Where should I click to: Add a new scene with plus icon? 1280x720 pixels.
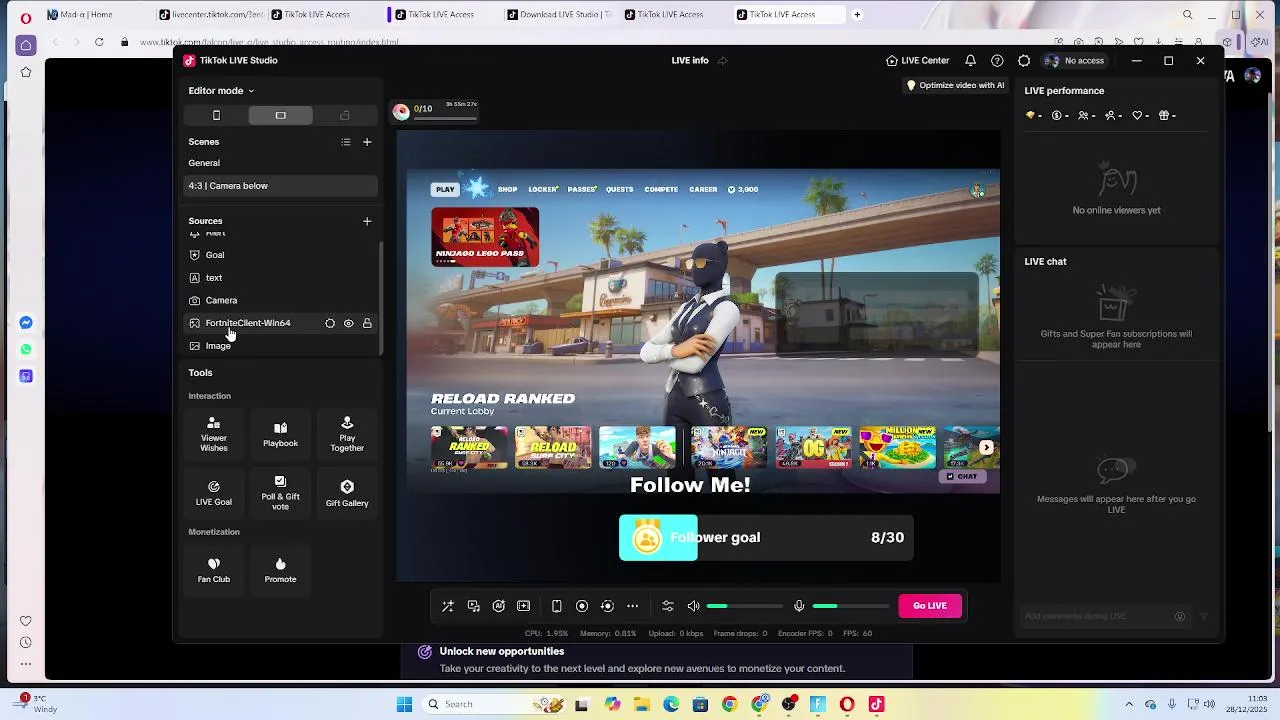367,142
